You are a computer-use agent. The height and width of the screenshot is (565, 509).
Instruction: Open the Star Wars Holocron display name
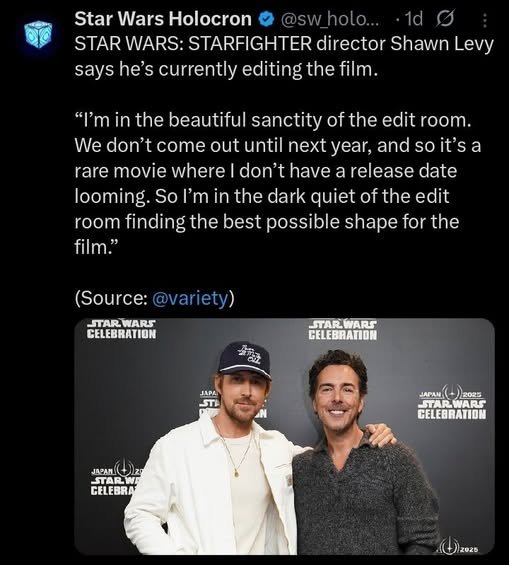pos(163,19)
